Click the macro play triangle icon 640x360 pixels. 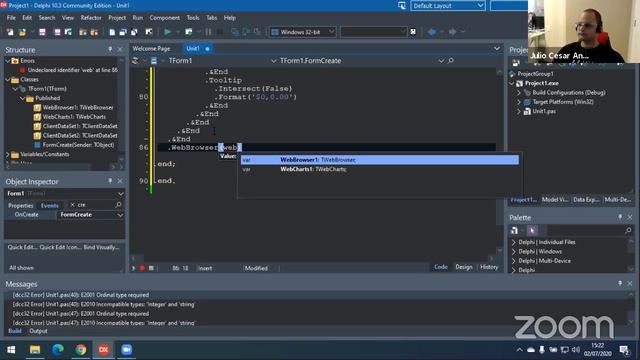pyautogui.click(x=133, y=268)
